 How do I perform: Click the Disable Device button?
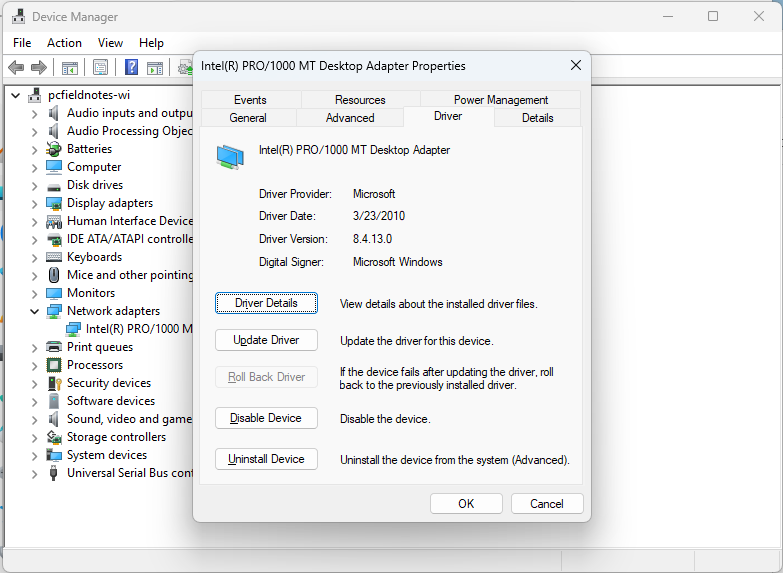266,418
